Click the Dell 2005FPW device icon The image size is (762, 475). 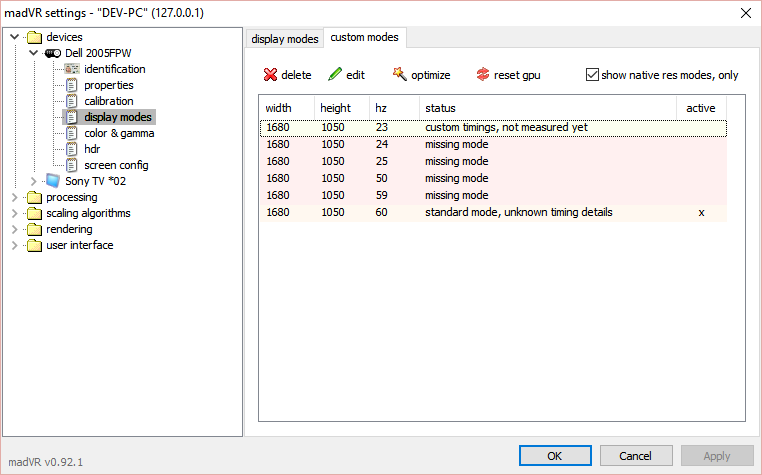point(53,53)
